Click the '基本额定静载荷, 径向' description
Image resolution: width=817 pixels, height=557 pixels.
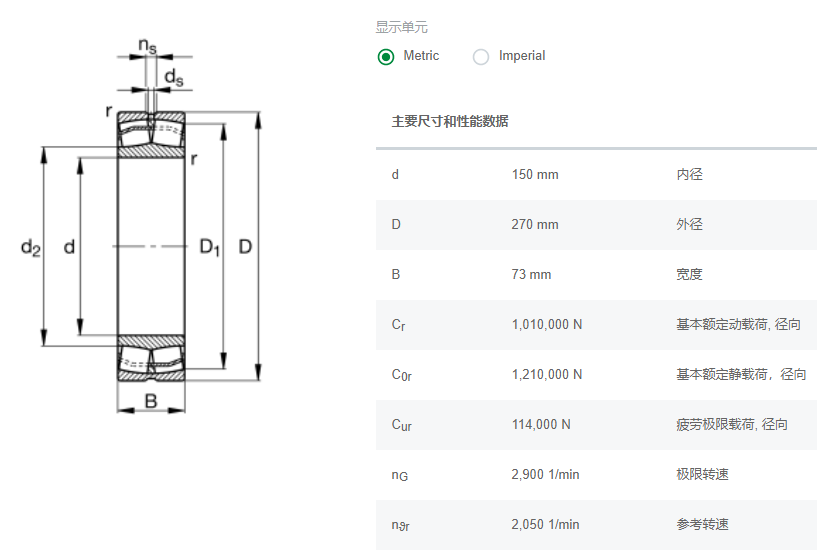(741, 375)
